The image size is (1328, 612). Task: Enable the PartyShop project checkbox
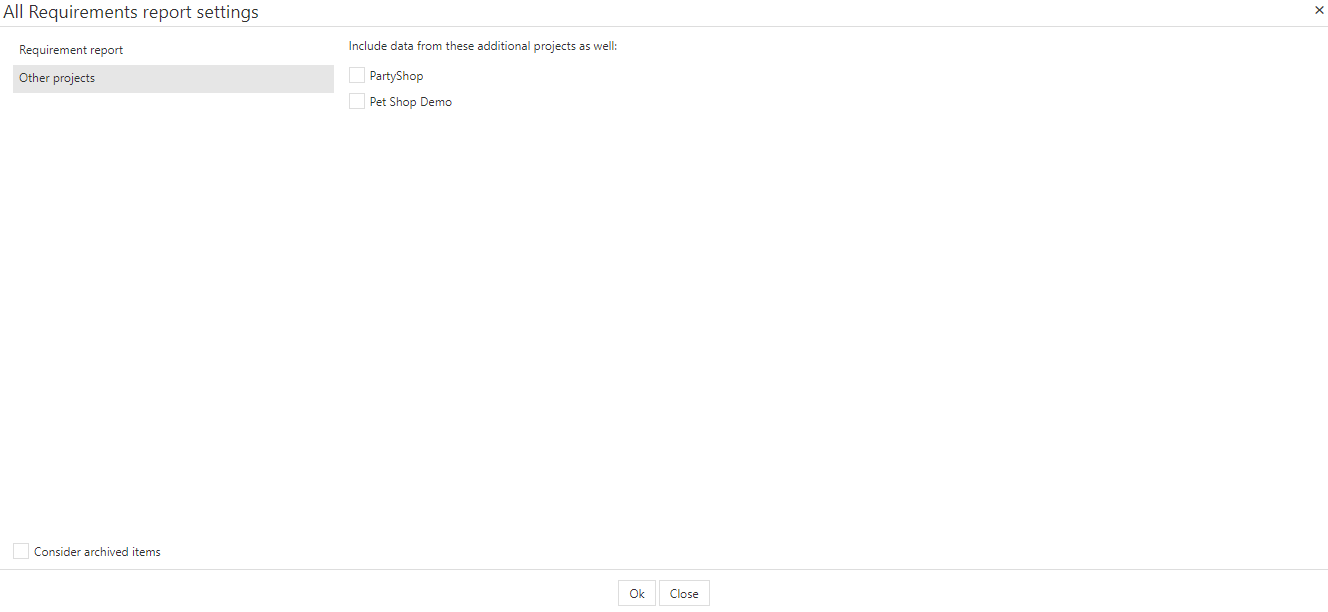[x=357, y=76]
